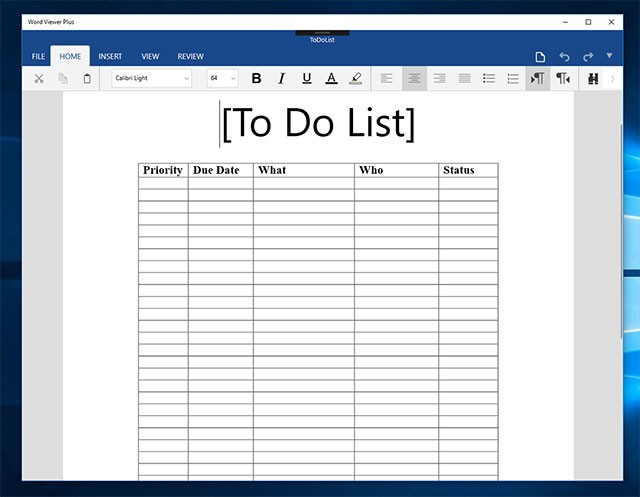The height and width of the screenshot is (497, 640).
Task: Toggle underline formatting
Action: coord(306,78)
